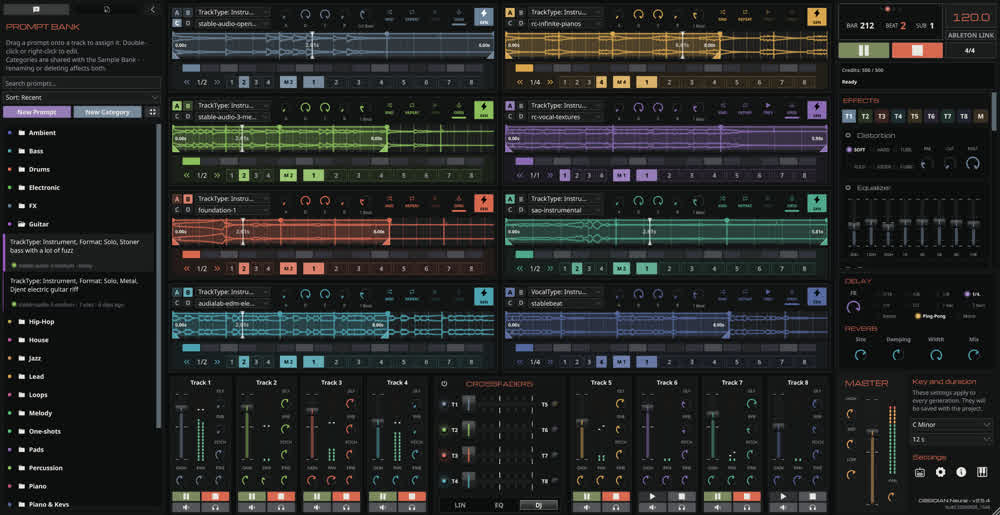Select the SOFT distortion mode
The image size is (1000, 515).
857,150
